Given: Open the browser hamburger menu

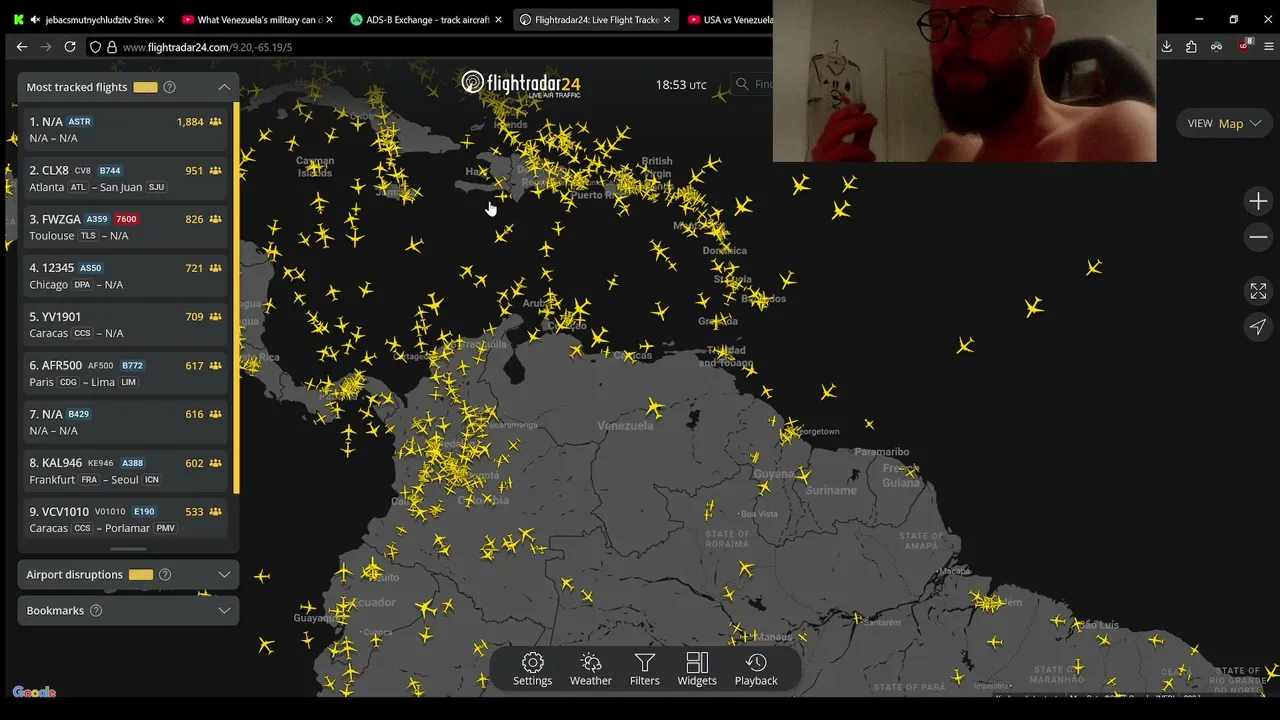Looking at the screenshot, I should [1270, 47].
